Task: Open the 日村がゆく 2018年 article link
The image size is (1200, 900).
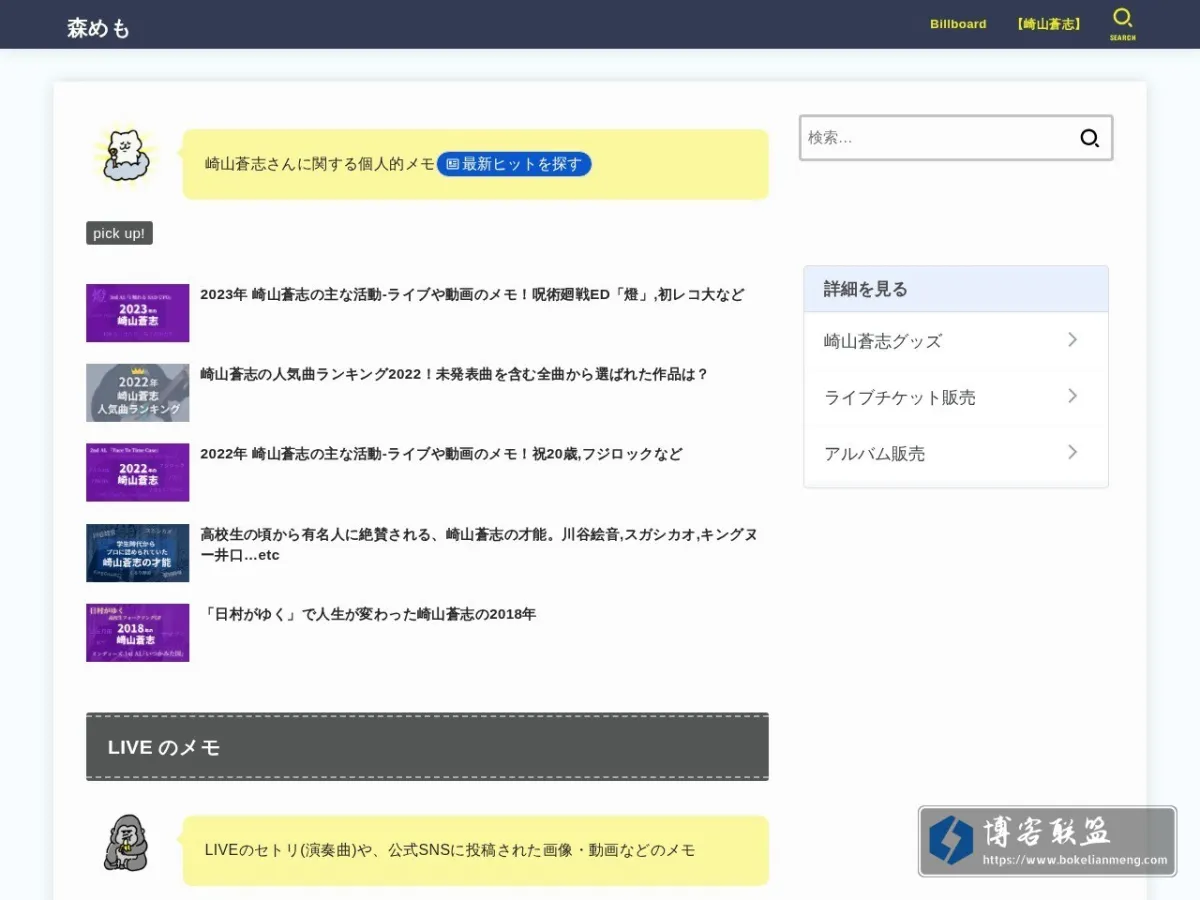Action: (x=368, y=614)
